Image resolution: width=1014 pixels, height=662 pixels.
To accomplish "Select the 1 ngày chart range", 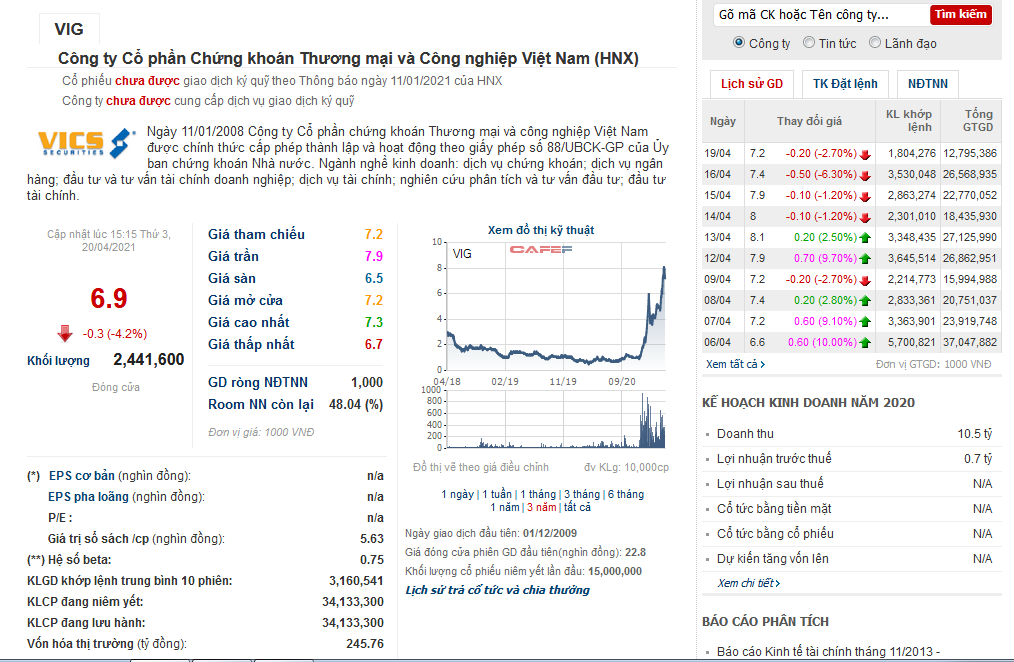I will (x=457, y=495).
